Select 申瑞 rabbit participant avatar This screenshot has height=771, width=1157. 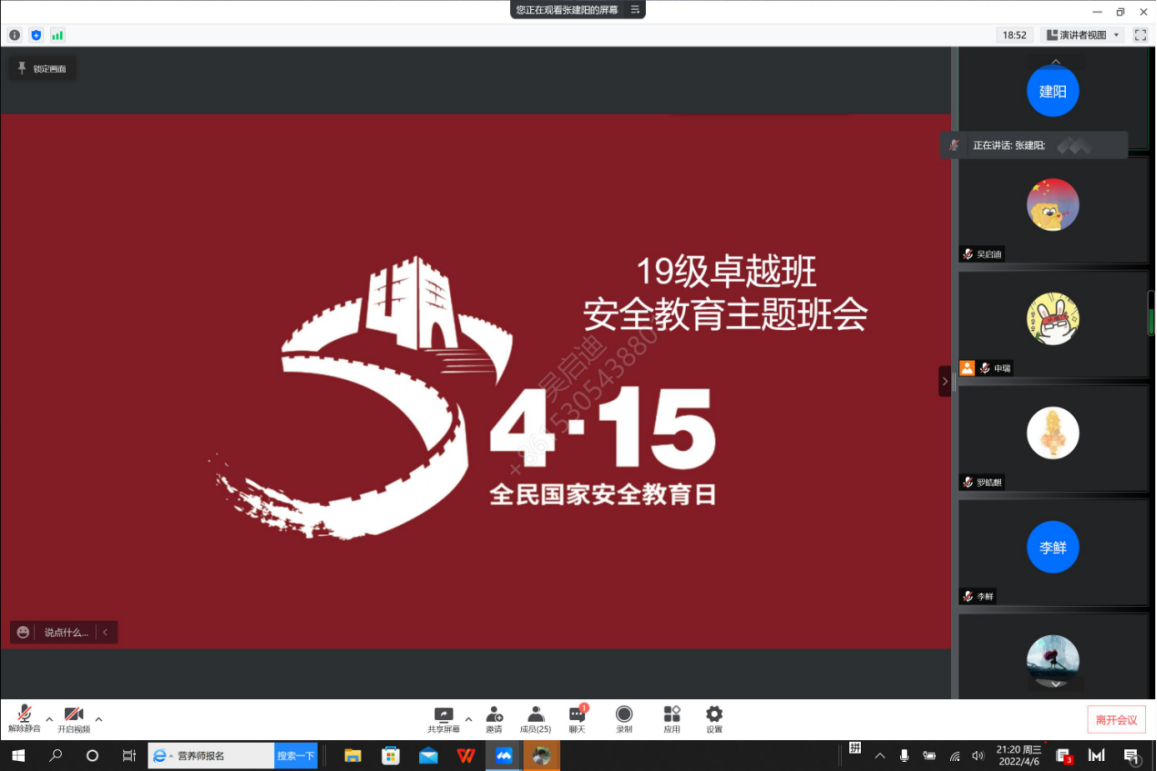click(x=1053, y=319)
